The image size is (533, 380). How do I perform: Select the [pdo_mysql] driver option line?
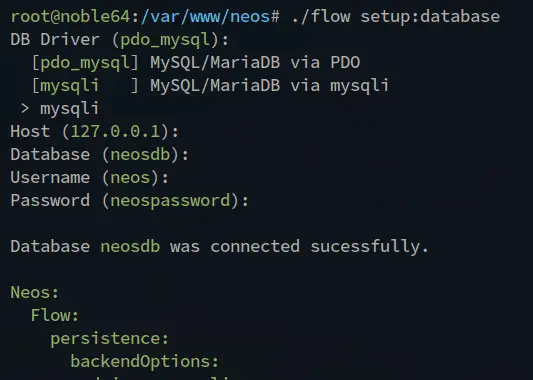196,63
